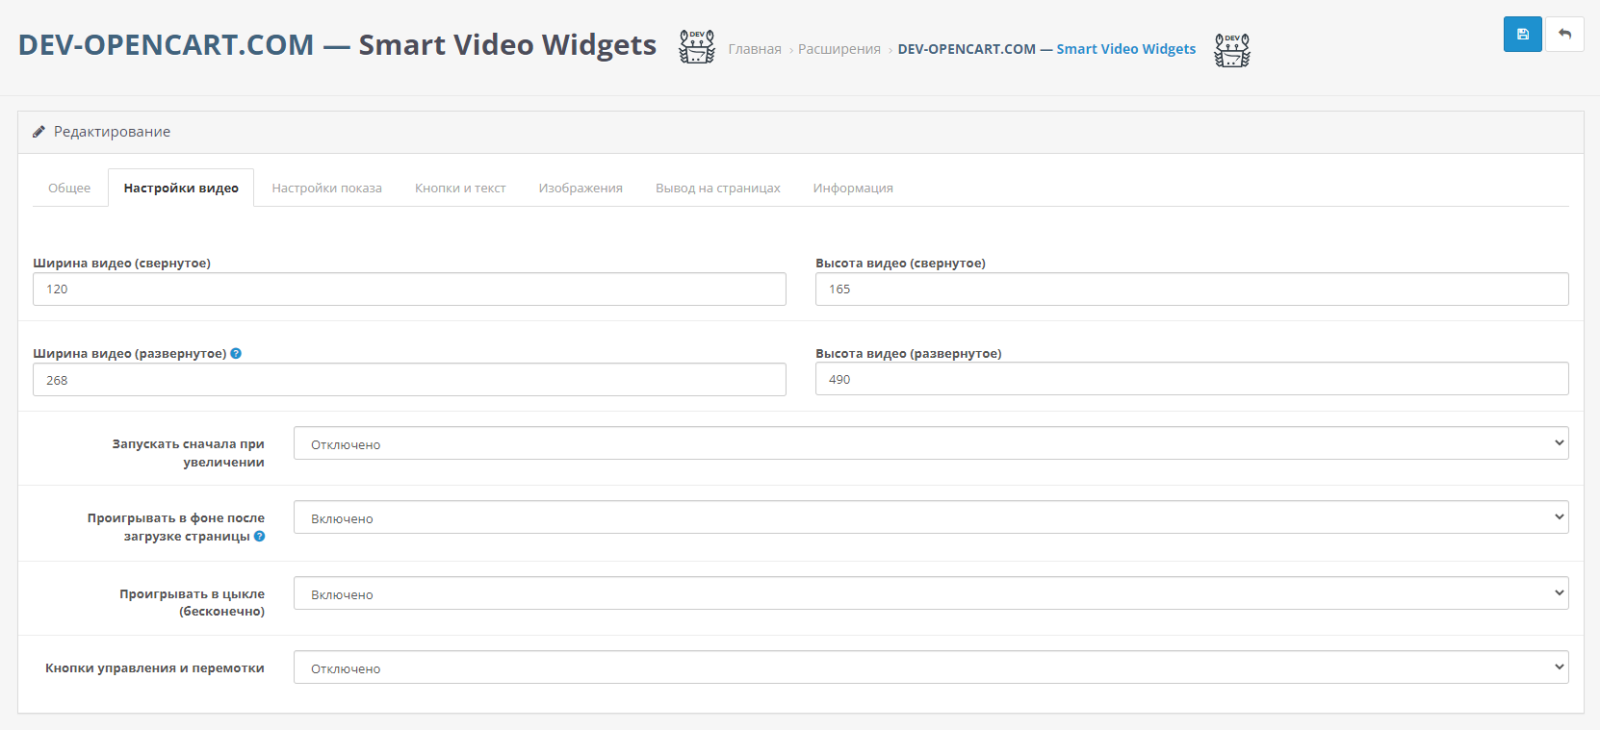
Task: Click help icon beside Ширина видео (развернутое)
Action: (x=236, y=354)
